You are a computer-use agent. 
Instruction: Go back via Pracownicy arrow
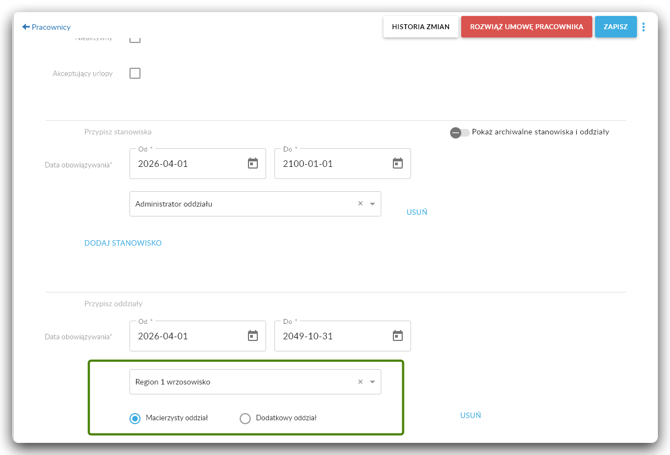click(46, 27)
